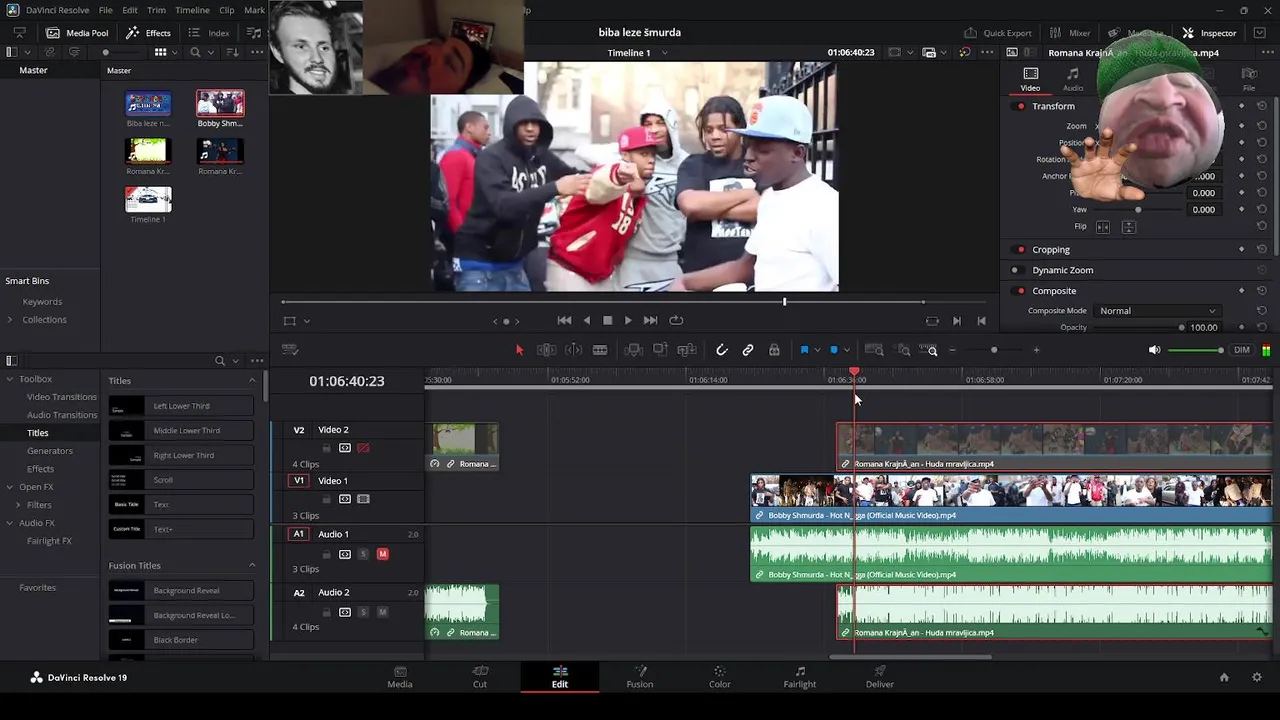Expand the Open FX tree
Image resolution: width=1280 pixels, height=720 pixels.
10,487
